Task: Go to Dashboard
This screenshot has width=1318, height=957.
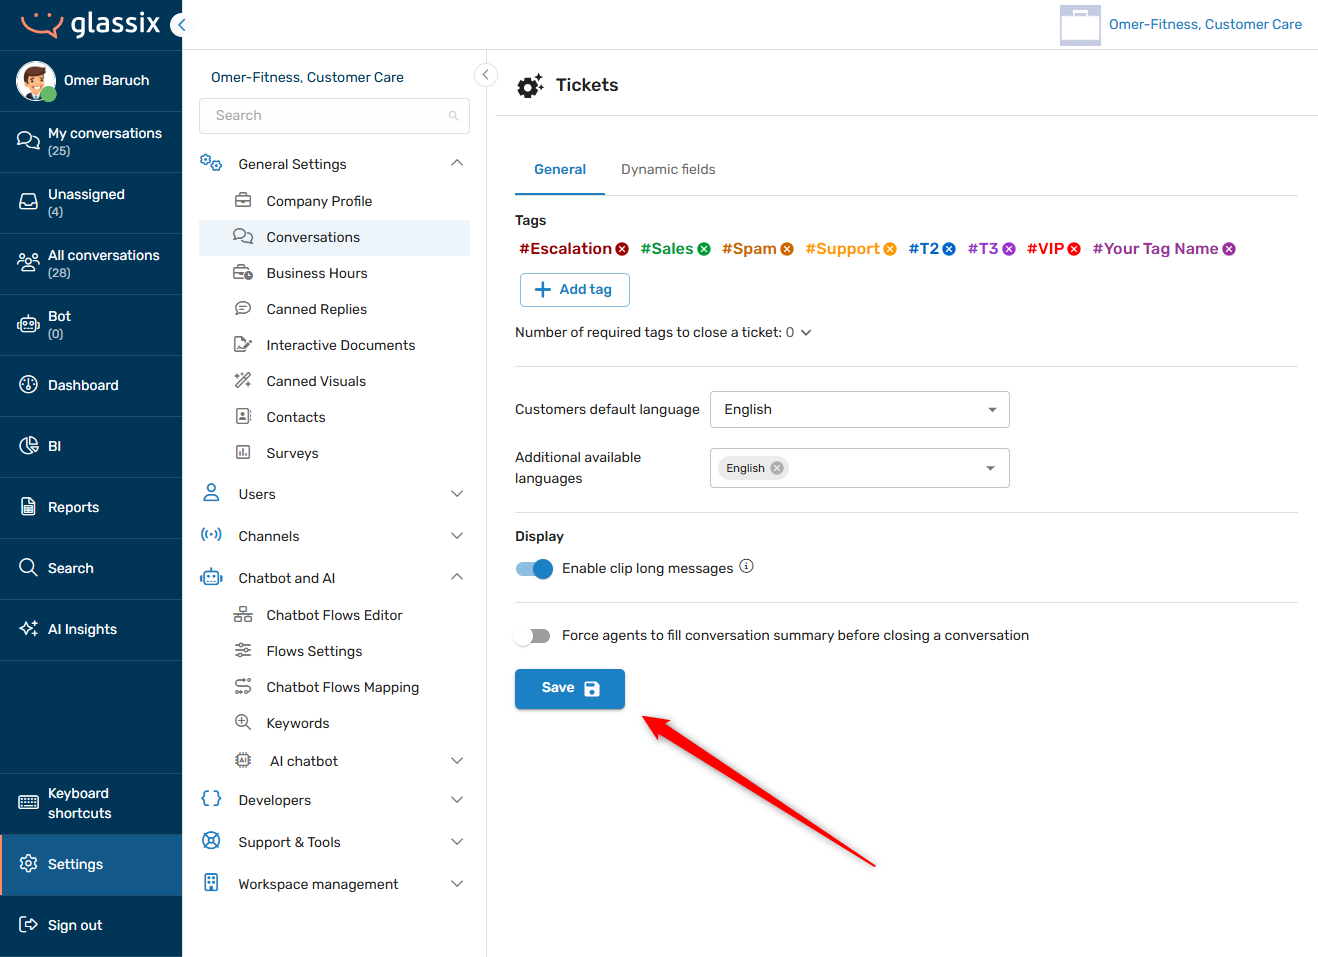Action: pos(91,385)
